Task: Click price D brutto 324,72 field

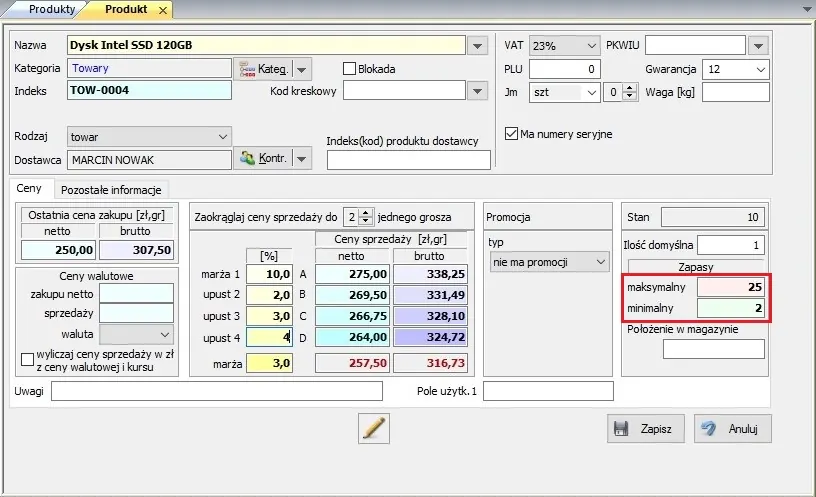Action: pyautogui.click(x=430, y=337)
